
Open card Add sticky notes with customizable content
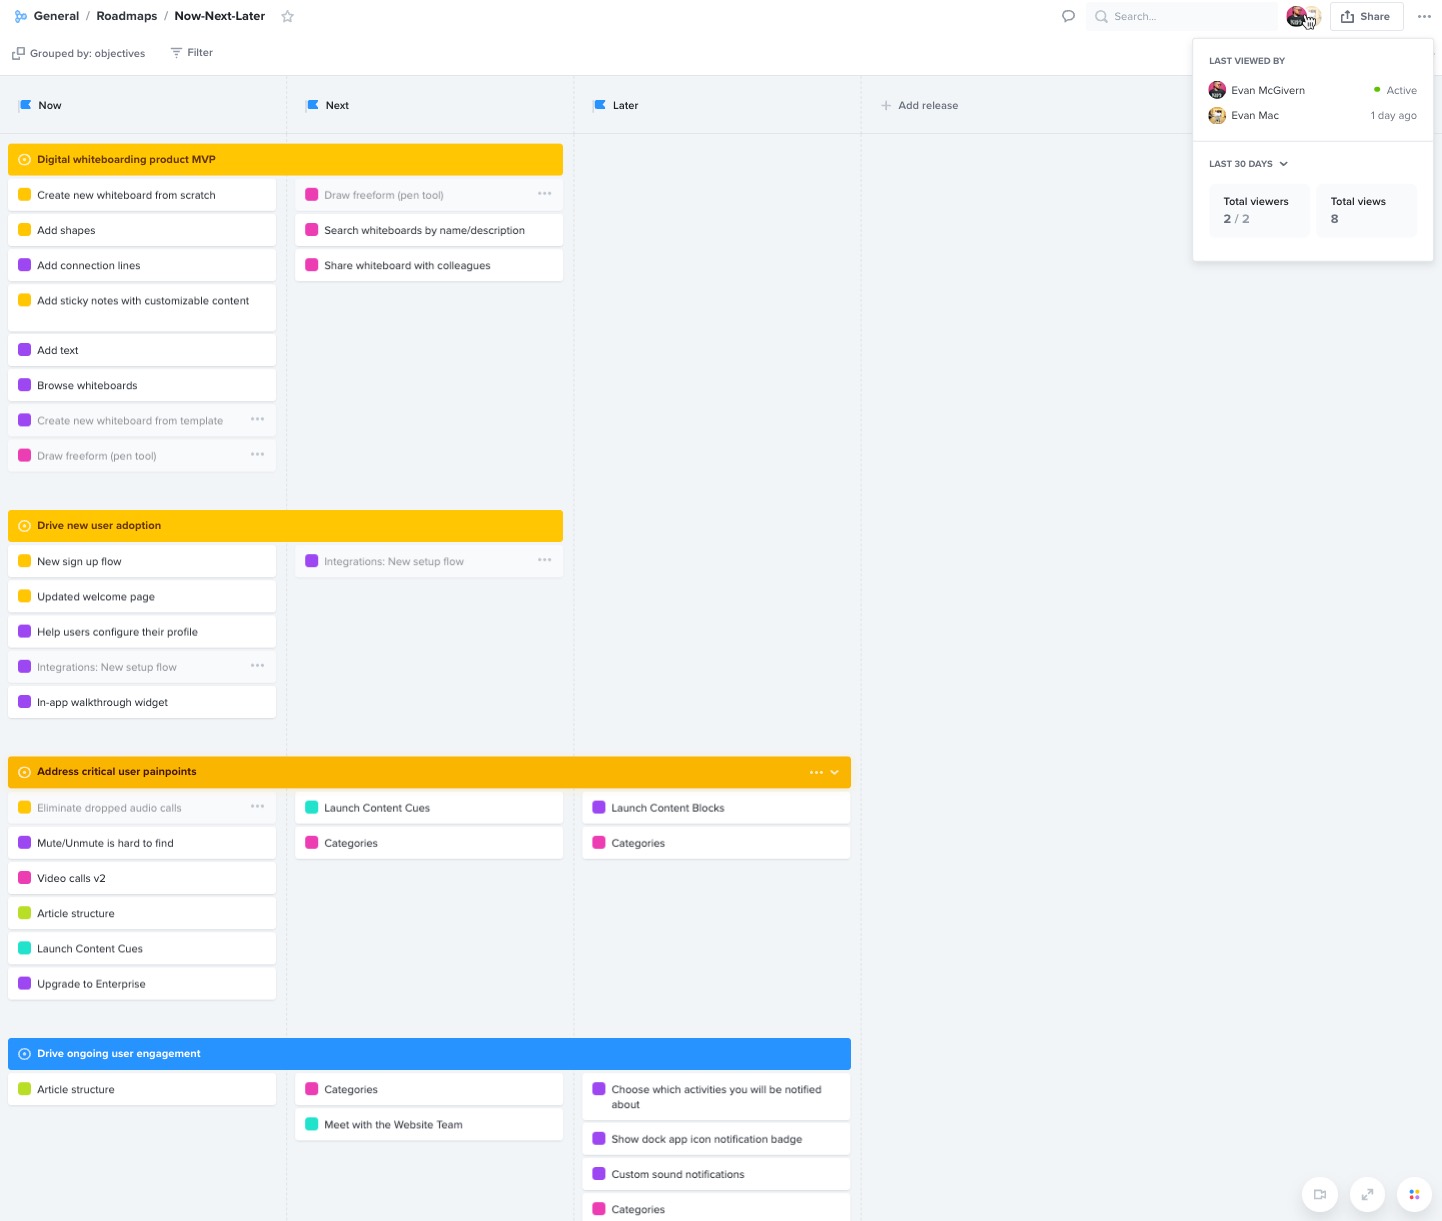pyautogui.click(x=142, y=308)
